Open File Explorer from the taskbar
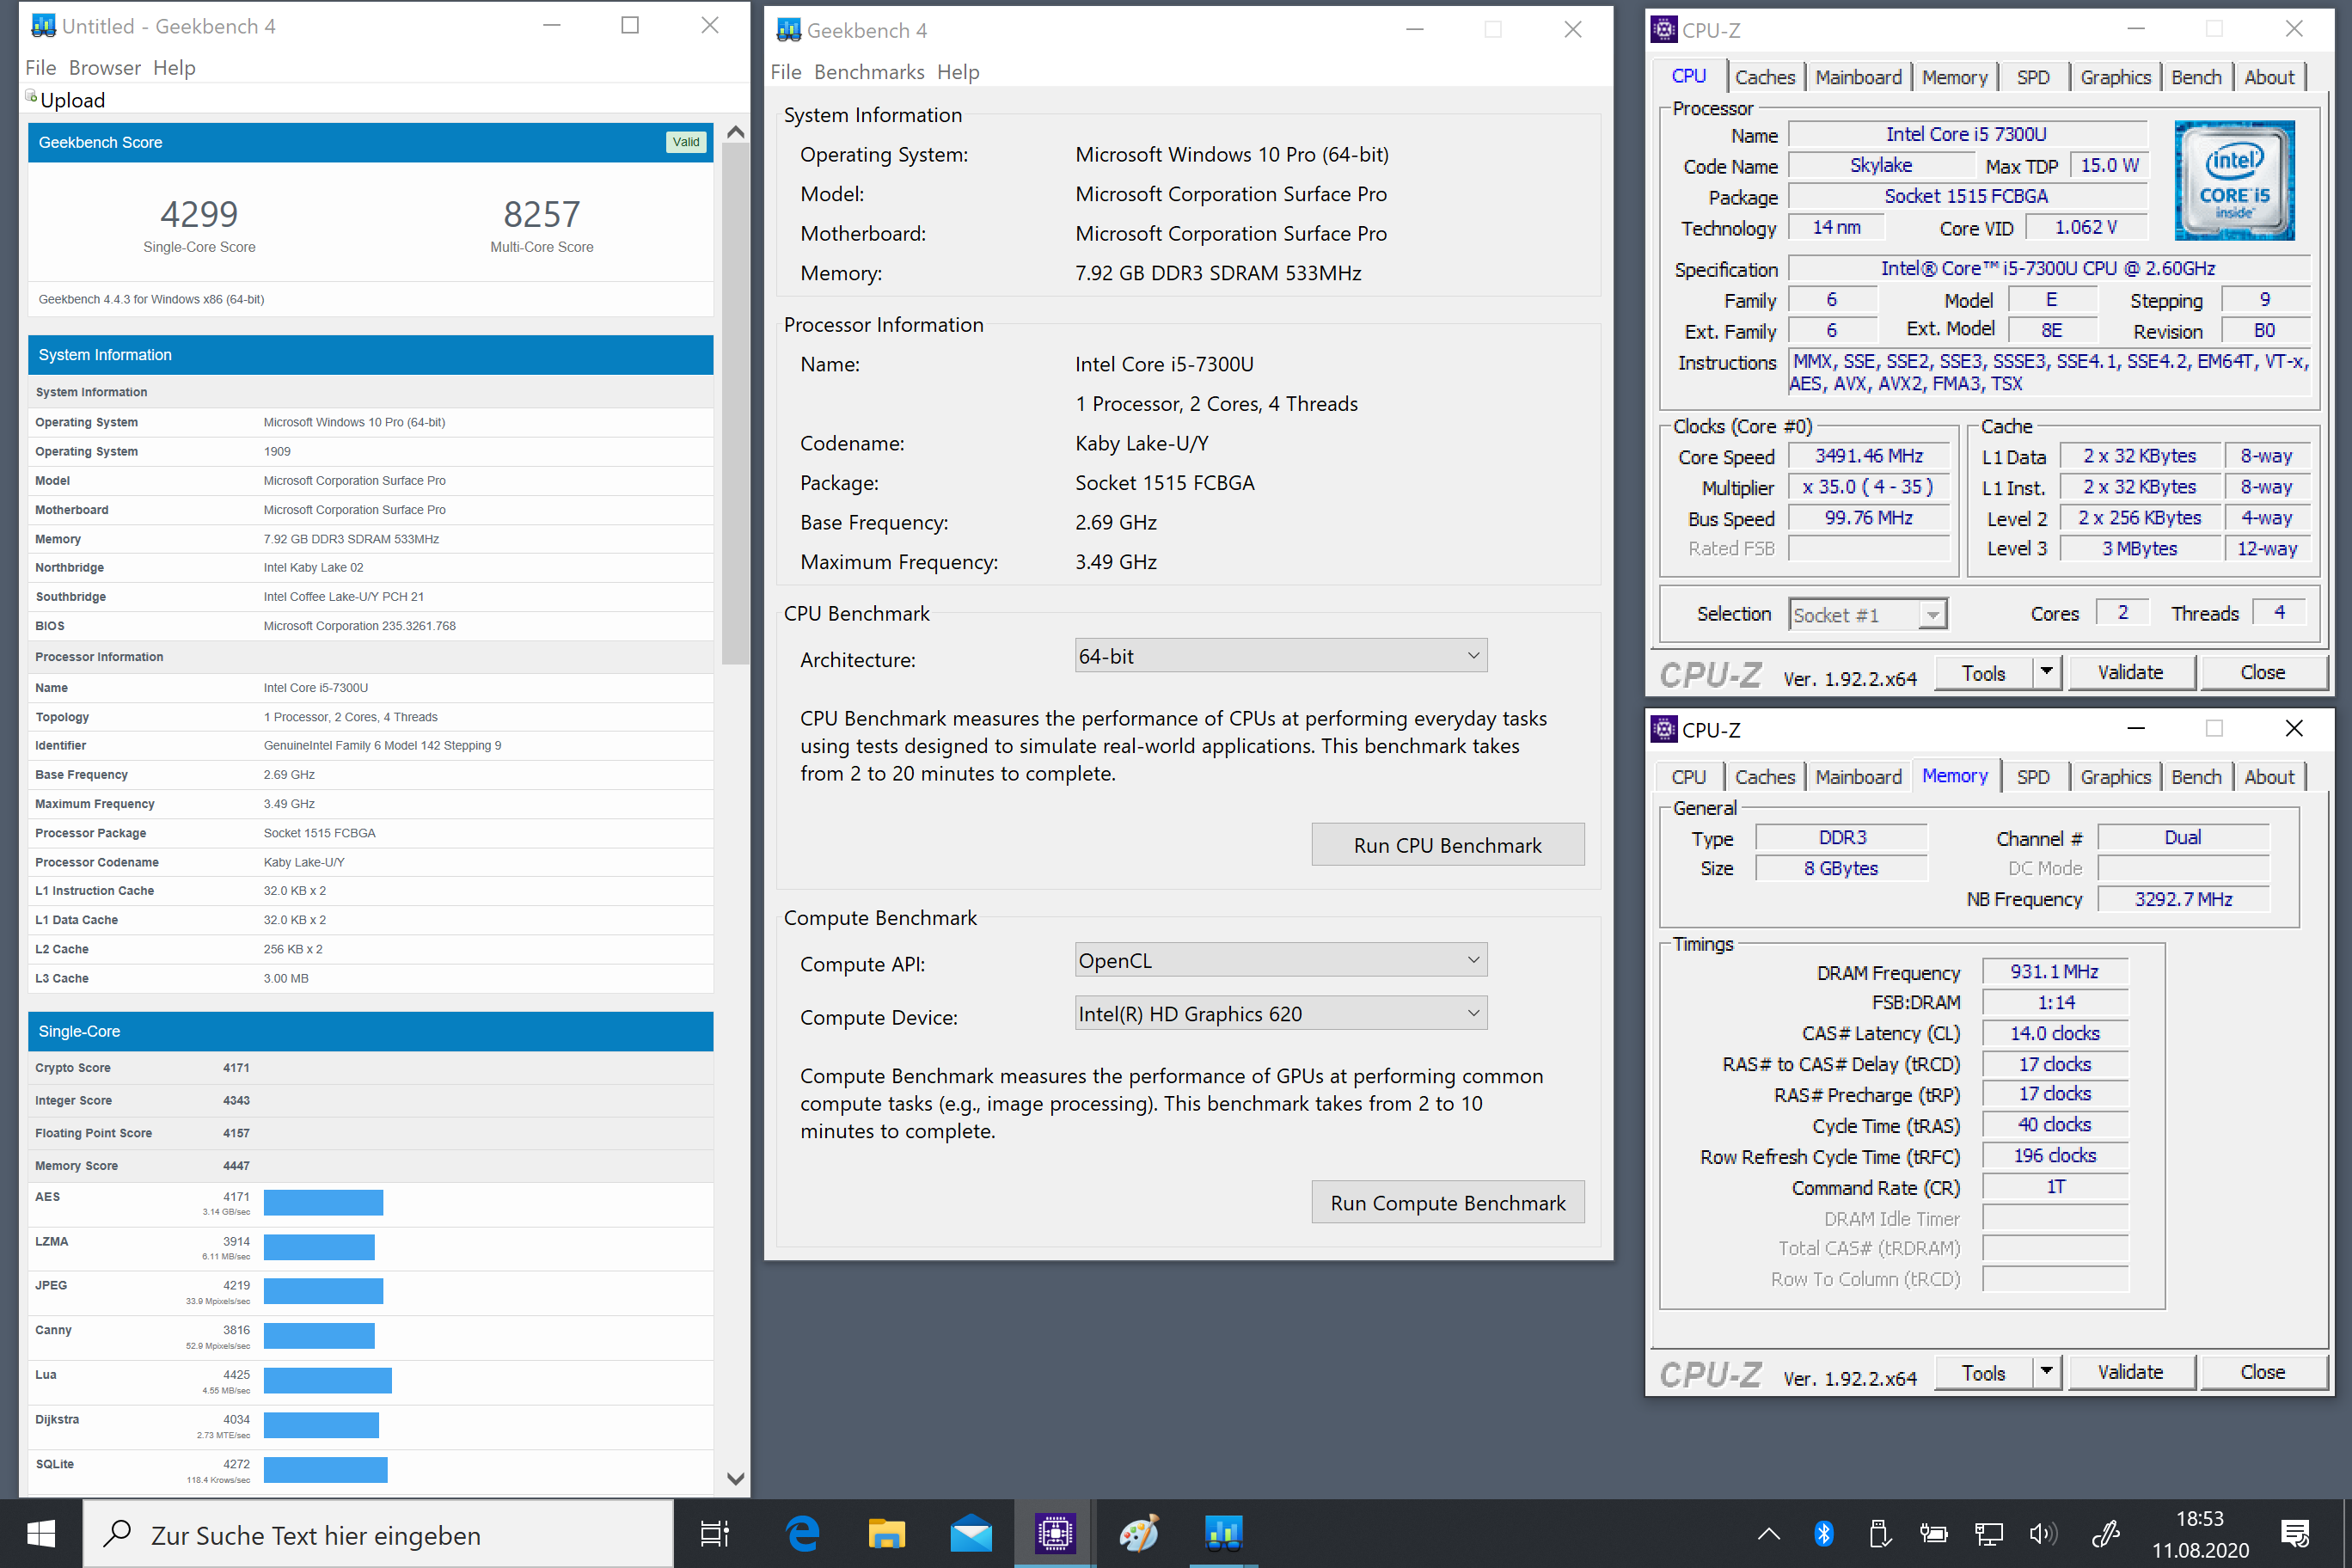The height and width of the screenshot is (1568, 2352). coord(886,1533)
